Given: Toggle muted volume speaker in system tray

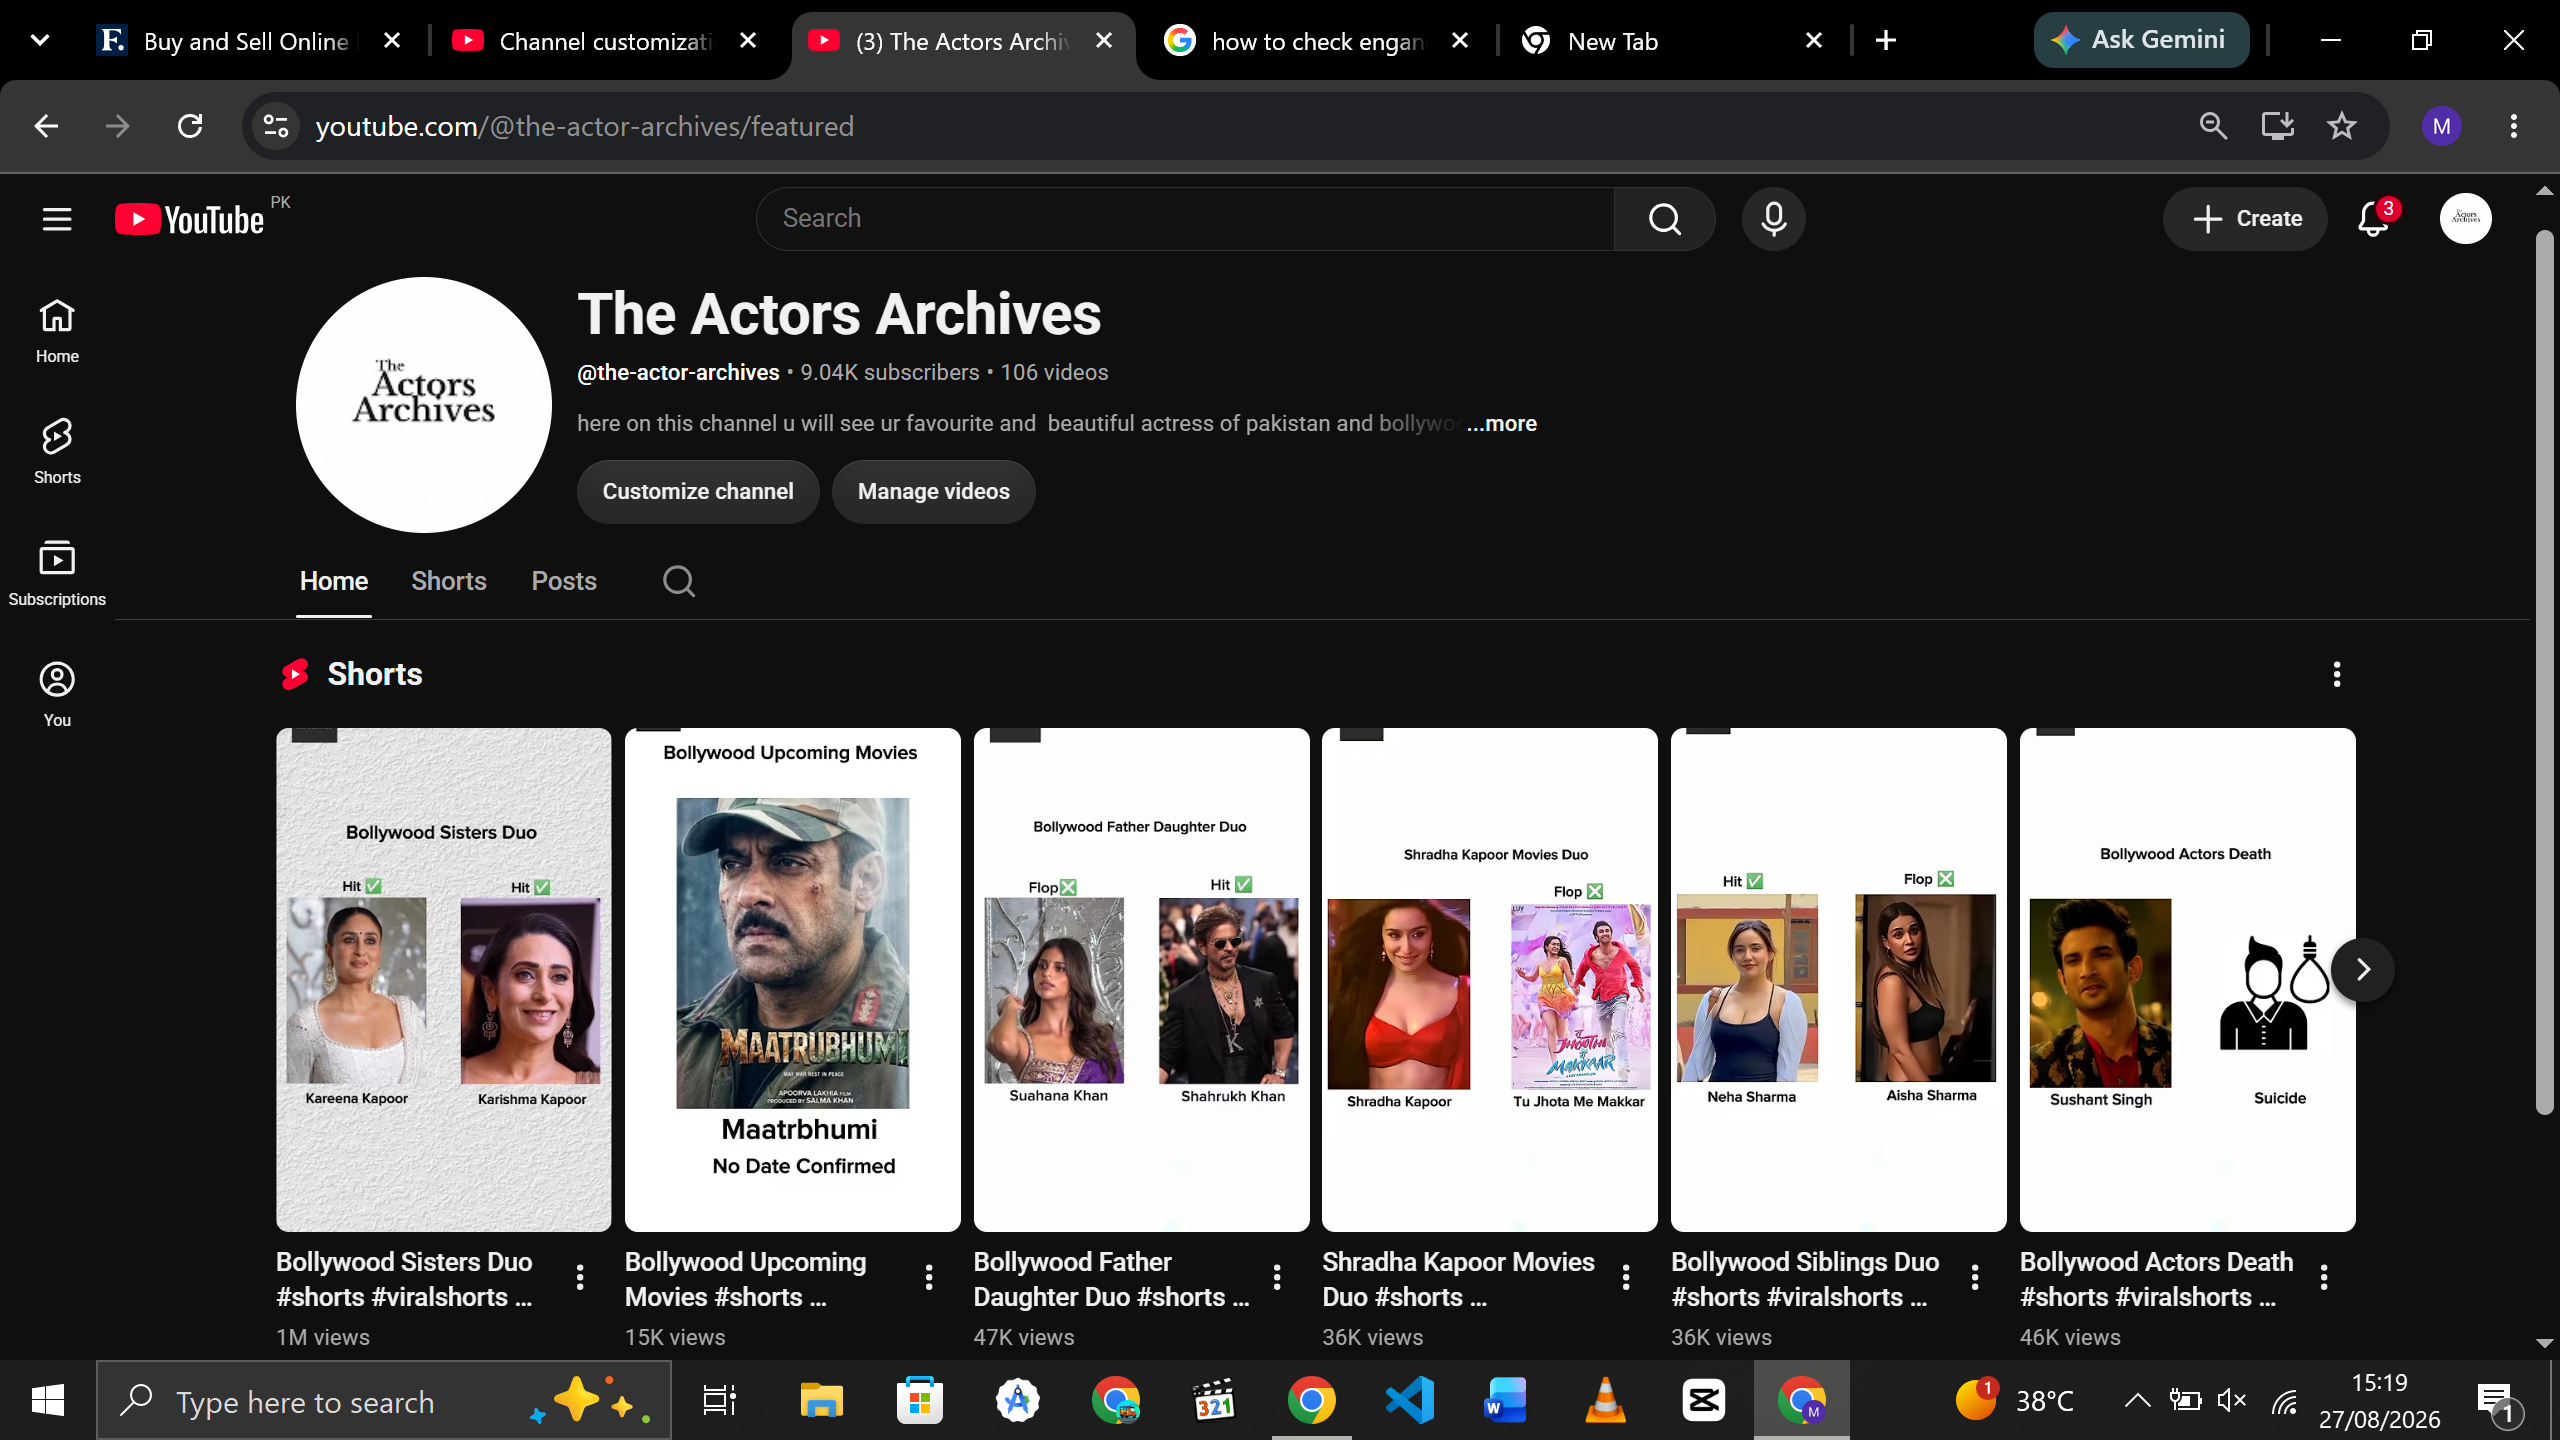Looking at the screenshot, I should [2231, 1400].
